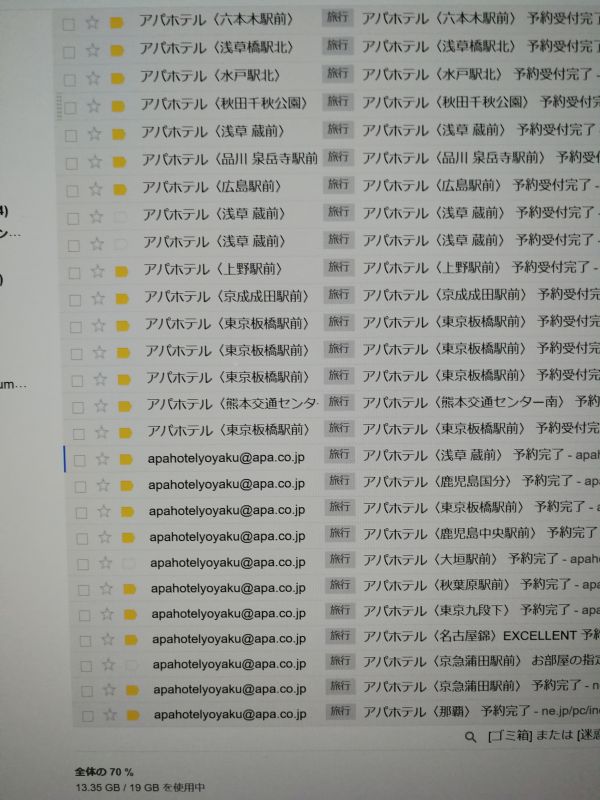
Task: Toggle importance marker on 〈京成成田駅前〉 email
Action: (122, 298)
